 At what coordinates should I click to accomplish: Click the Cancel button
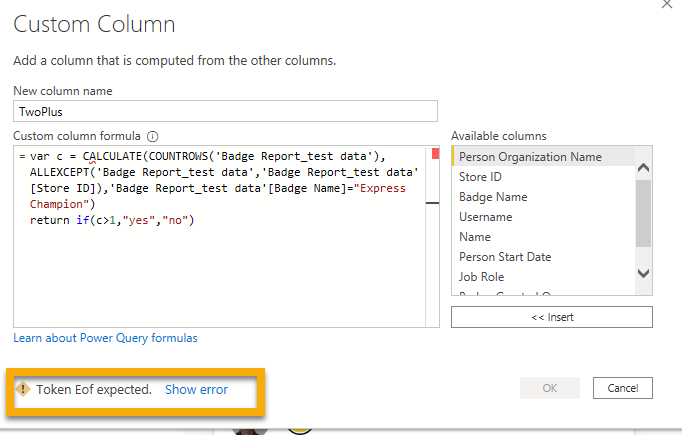click(x=622, y=388)
